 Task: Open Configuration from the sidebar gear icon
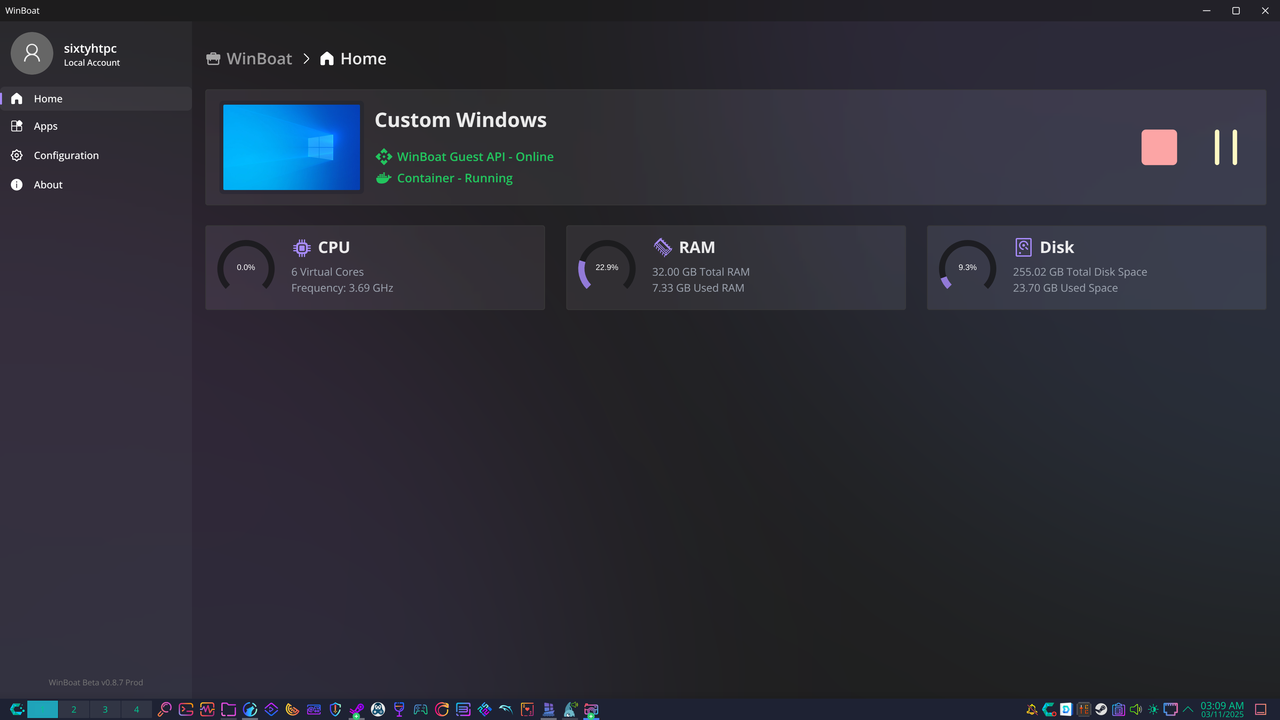pos(67,155)
